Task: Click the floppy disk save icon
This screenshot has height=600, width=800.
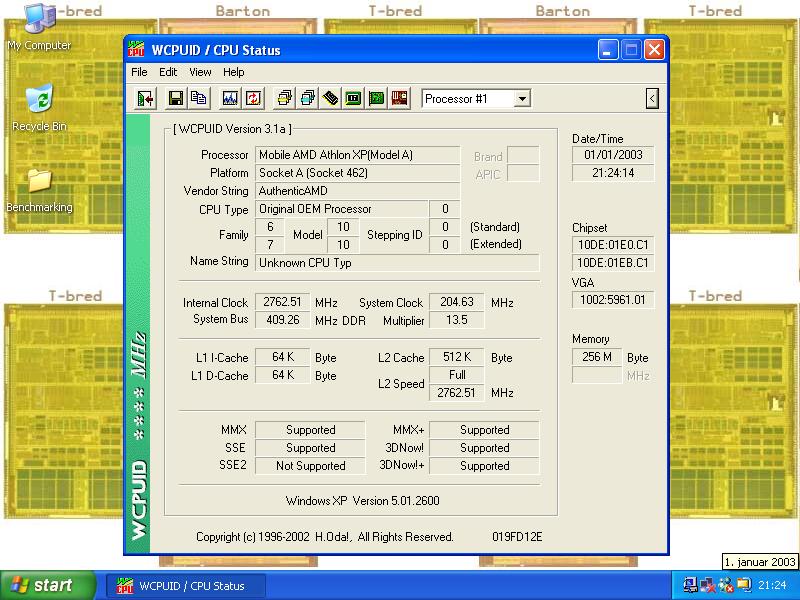Action: click(176, 98)
